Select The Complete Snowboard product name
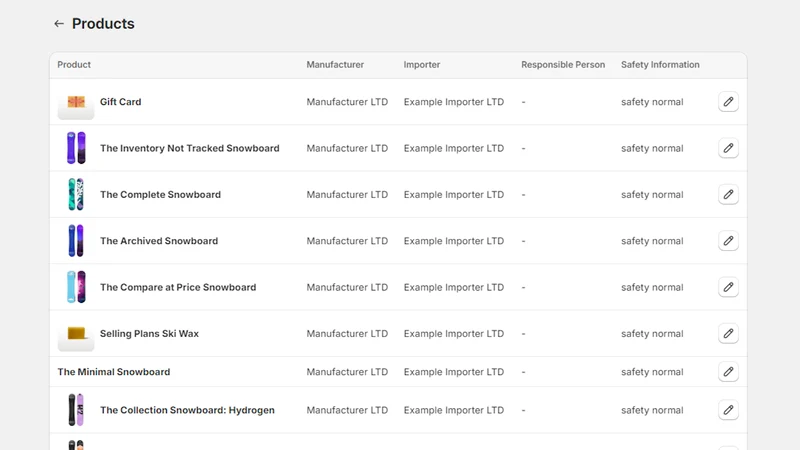This screenshot has width=800, height=450. [160, 194]
